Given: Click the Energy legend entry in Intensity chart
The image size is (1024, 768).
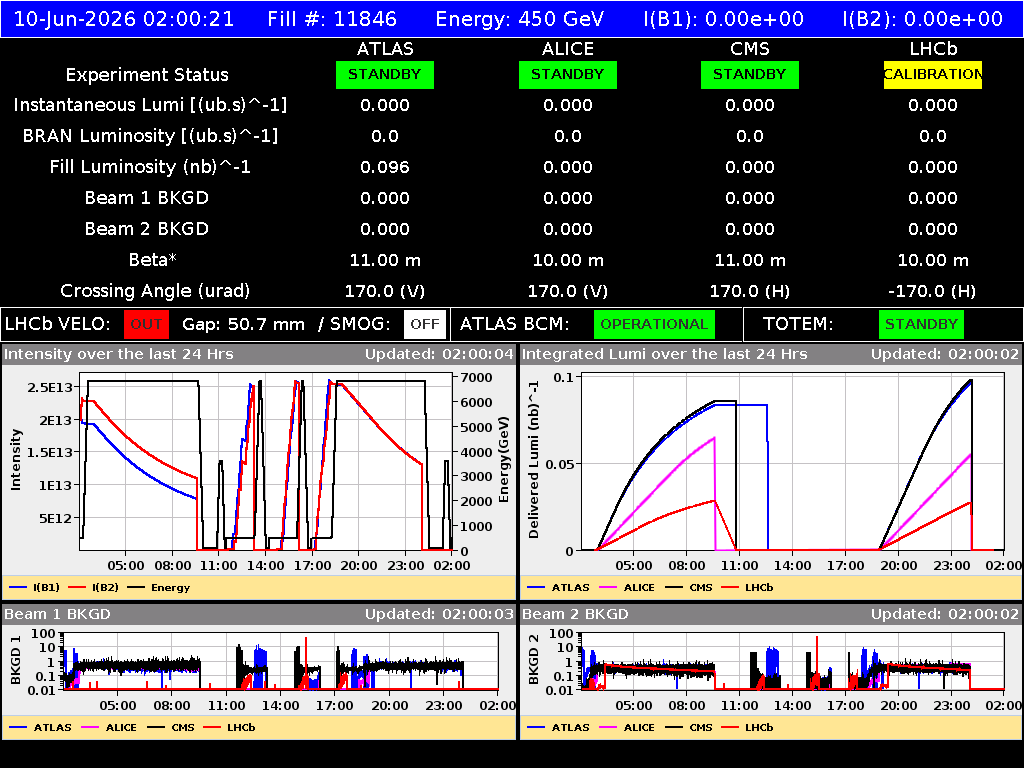Looking at the screenshot, I should click(159, 587).
